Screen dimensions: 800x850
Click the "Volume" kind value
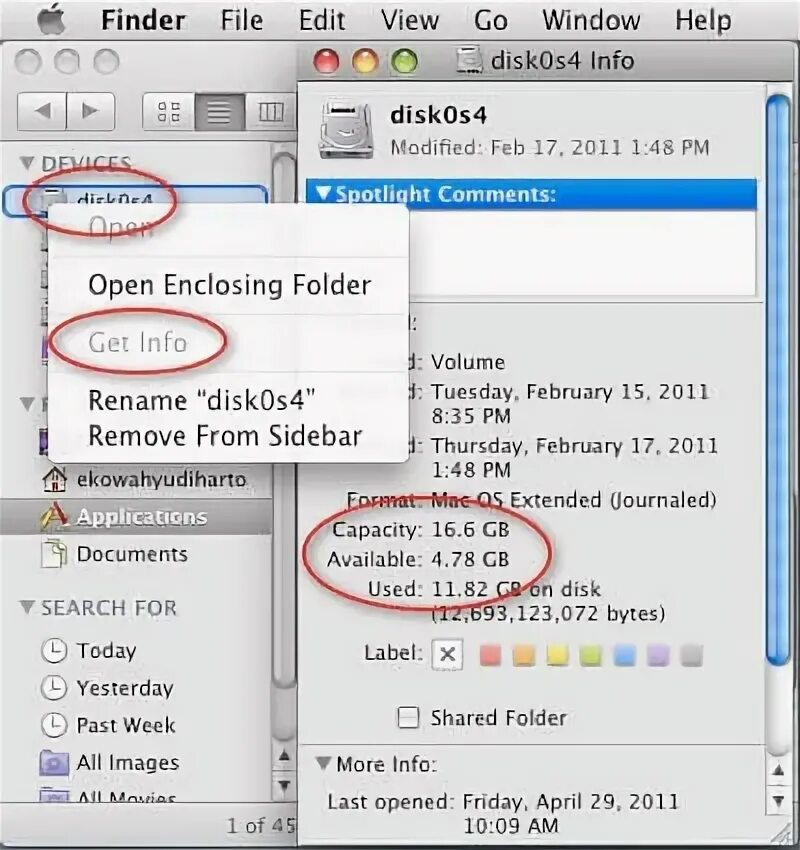[468, 362]
